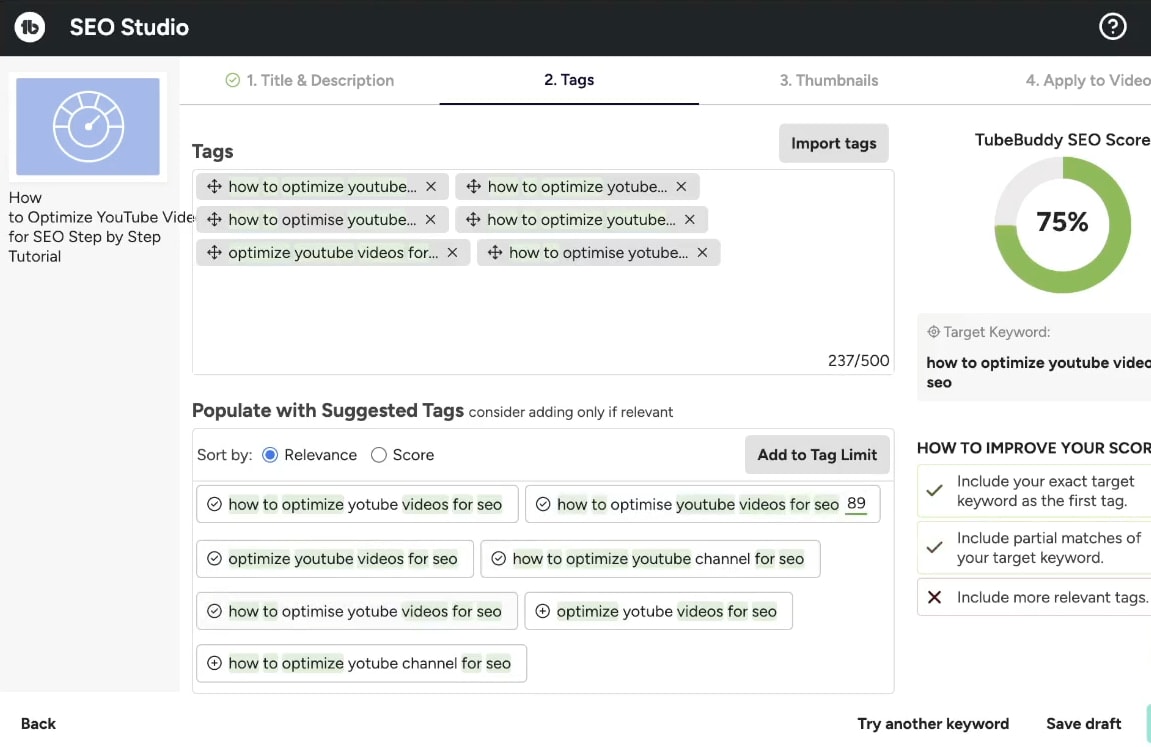This screenshot has width=1151, height=747.
Task: Click X icon beside 'Include more relevant tags'
Action: click(x=934, y=597)
